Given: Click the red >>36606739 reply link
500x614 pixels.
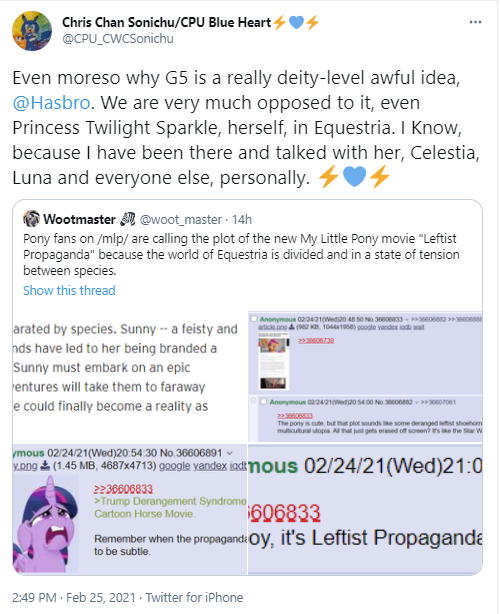Looking at the screenshot, I should click(x=316, y=341).
